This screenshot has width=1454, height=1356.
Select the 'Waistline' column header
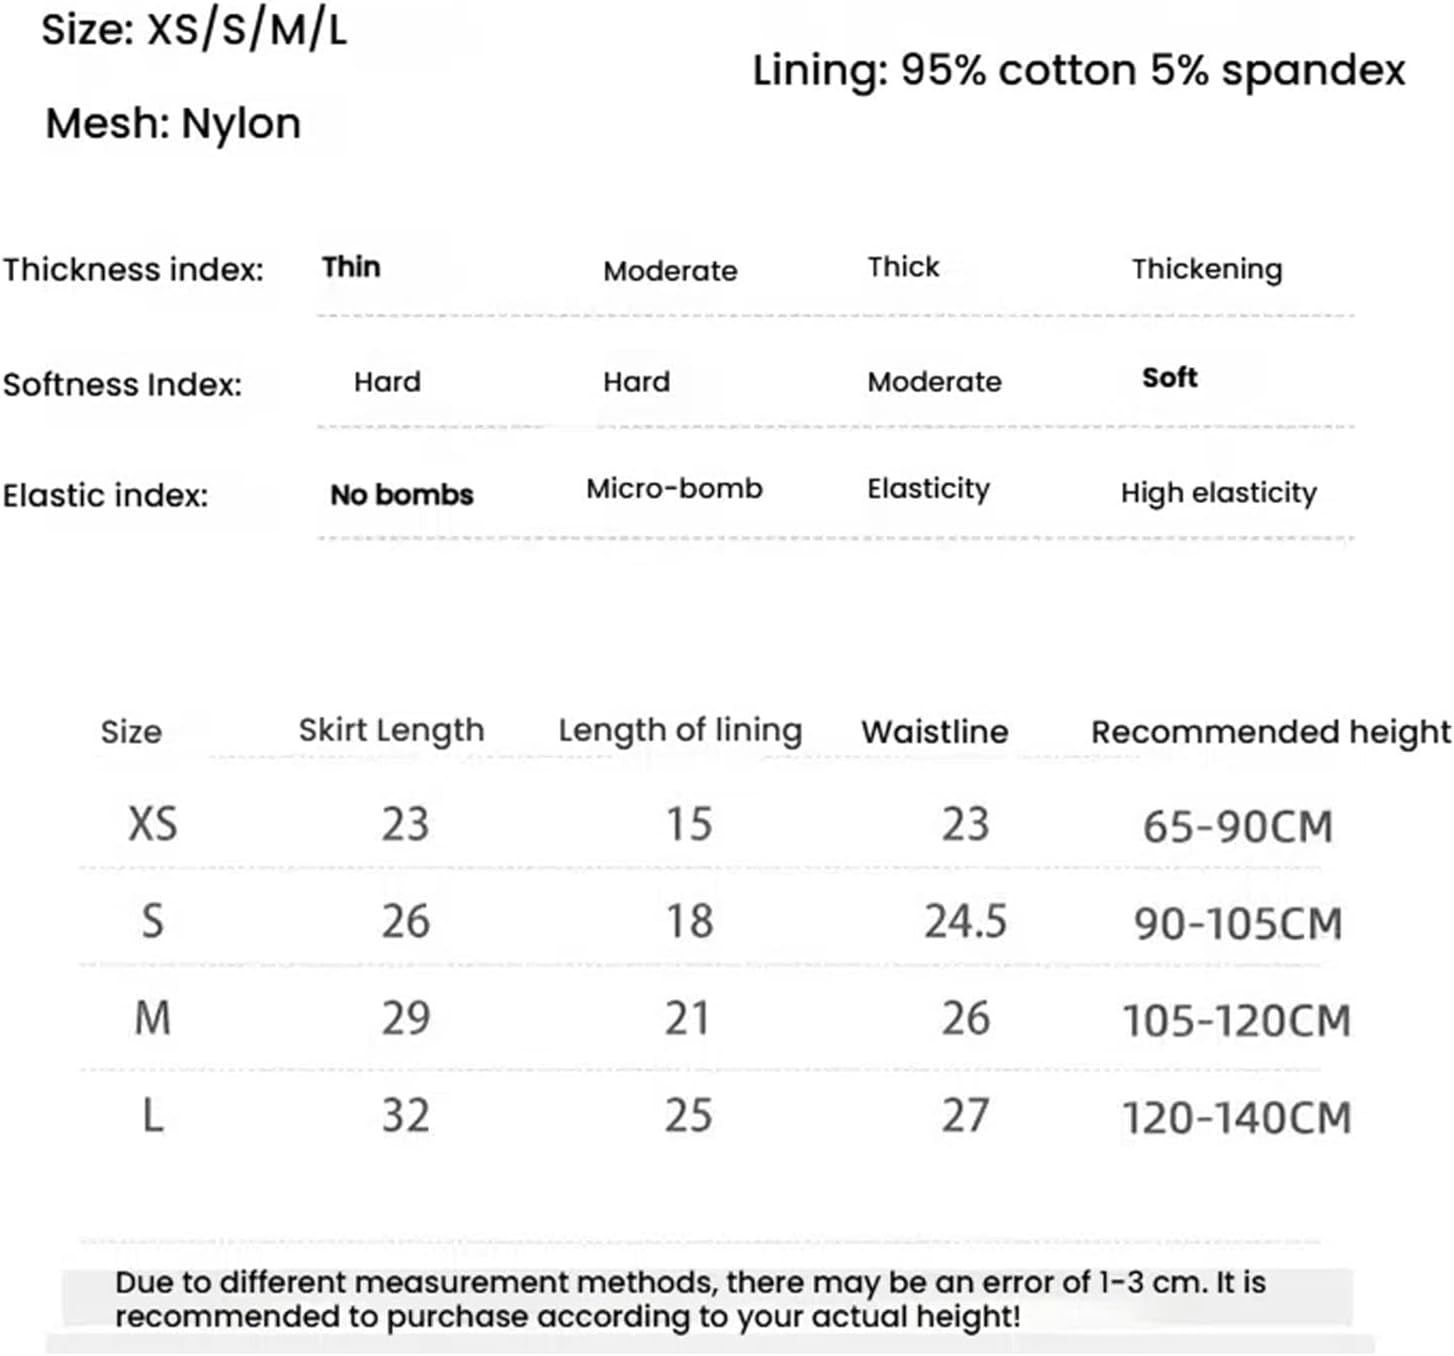[x=934, y=732]
